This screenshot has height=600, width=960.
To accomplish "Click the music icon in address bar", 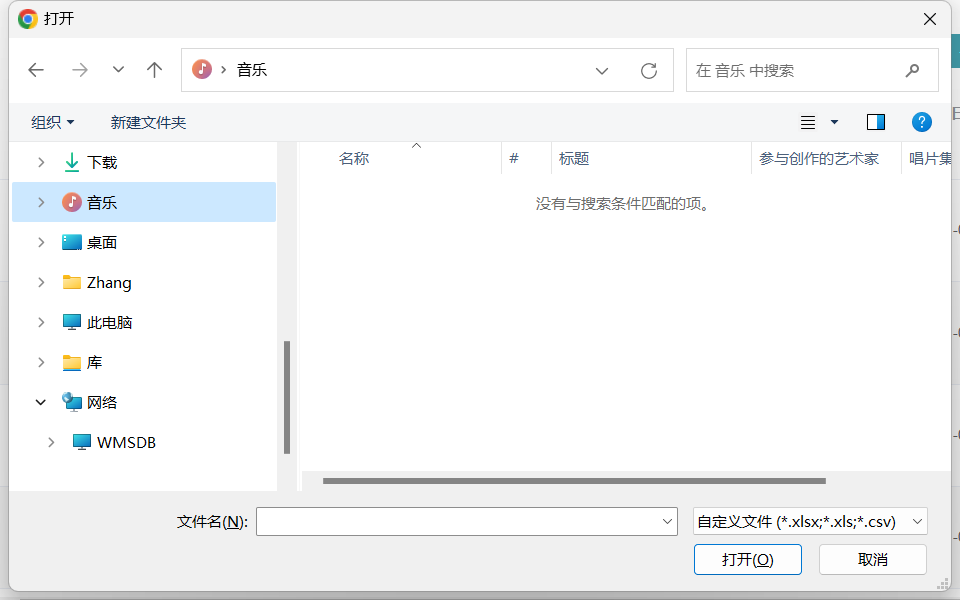I will 202,69.
